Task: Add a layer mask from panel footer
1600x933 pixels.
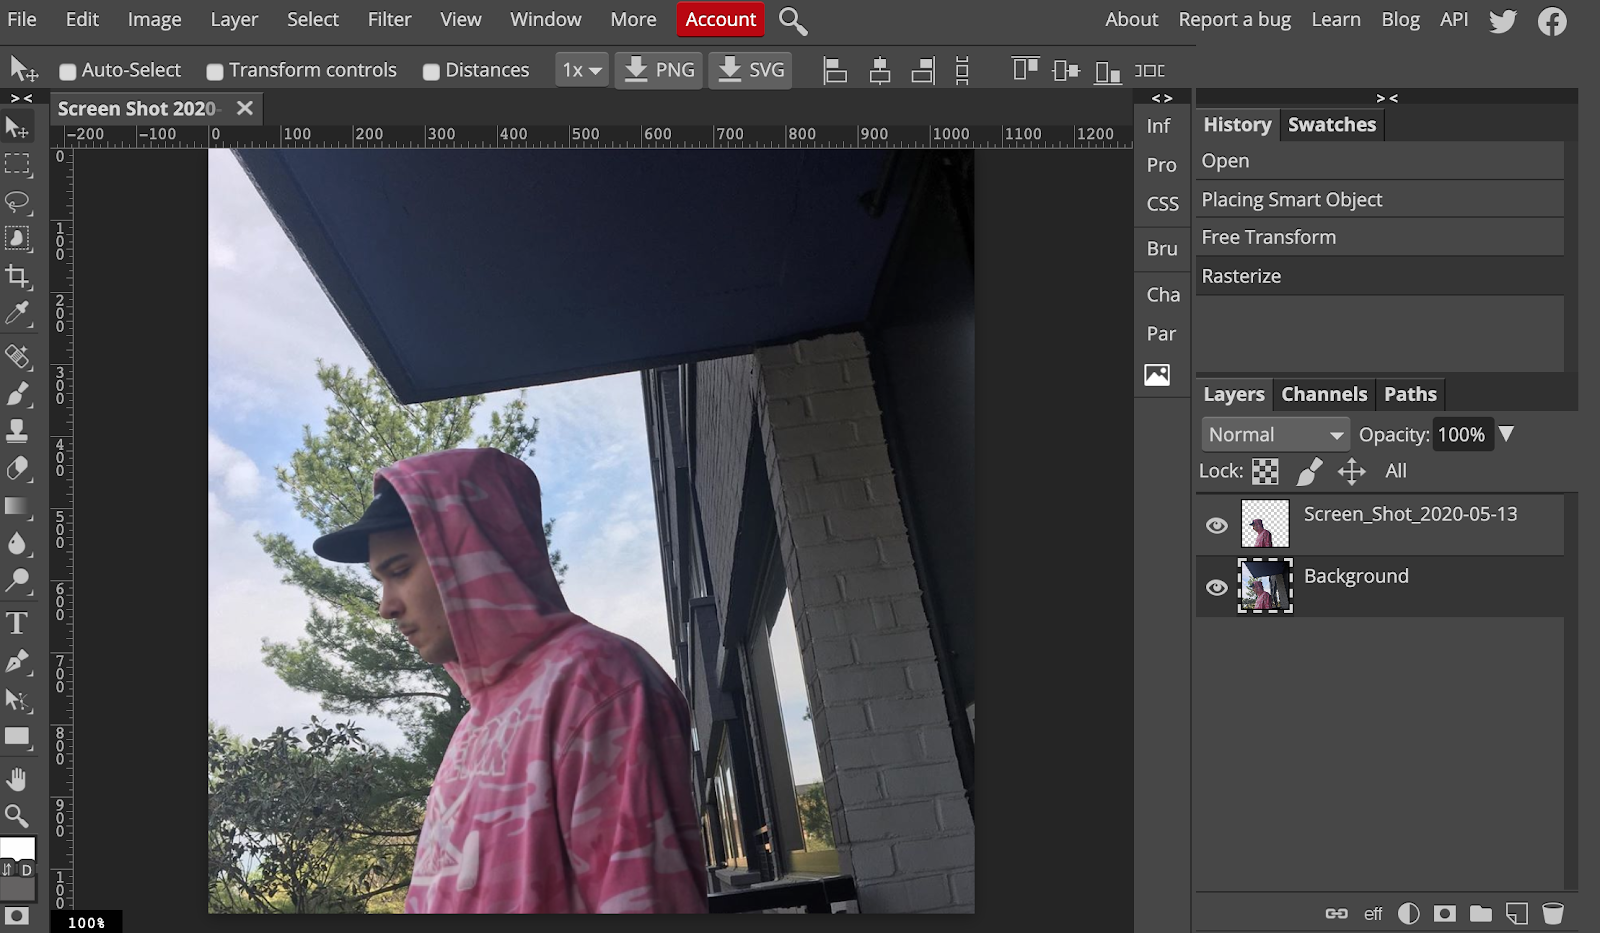Action: click(1444, 913)
